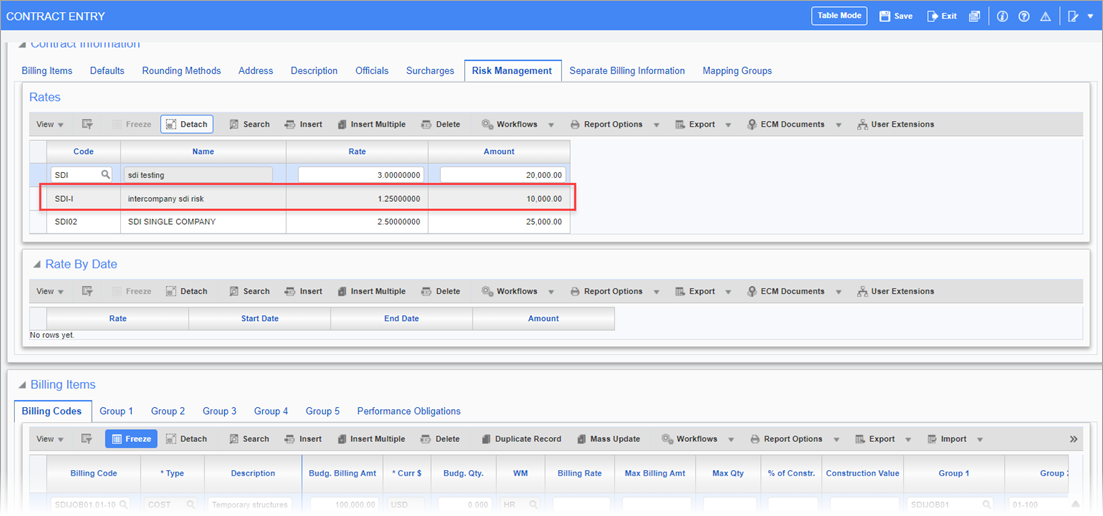This screenshot has height=516, width=1103.
Task: Open the Separate Billing Information tab
Action: coord(627,70)
